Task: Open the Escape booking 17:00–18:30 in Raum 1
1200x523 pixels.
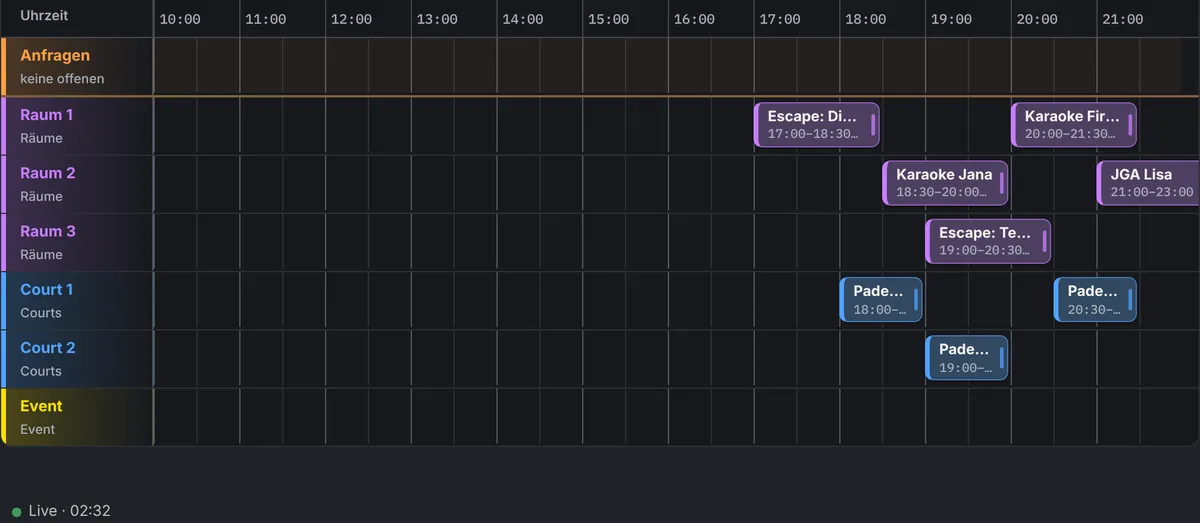Action: [817, 125]
